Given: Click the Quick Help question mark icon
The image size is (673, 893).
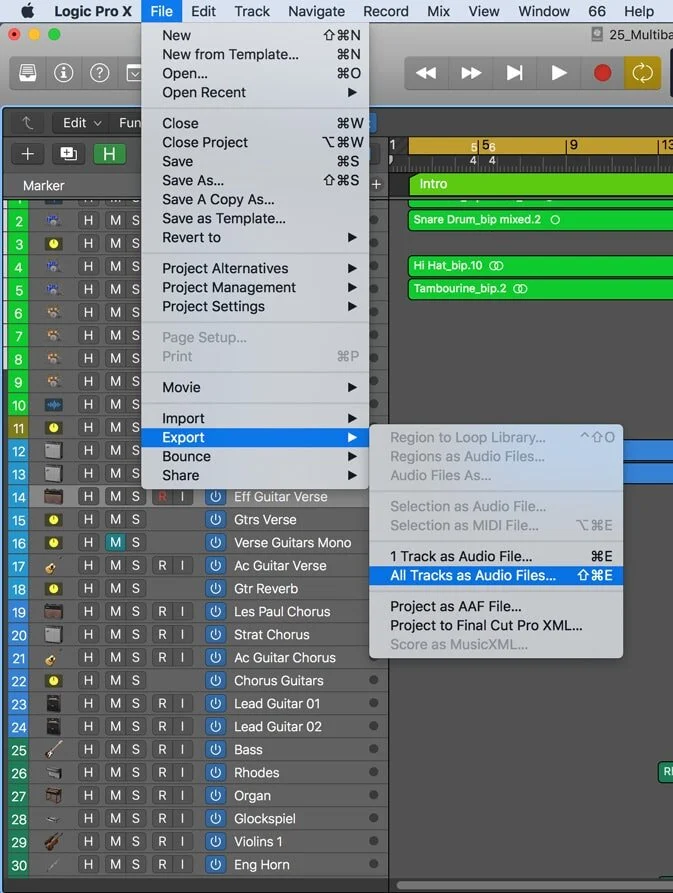Looking at the screenshot, I should 100,73.
